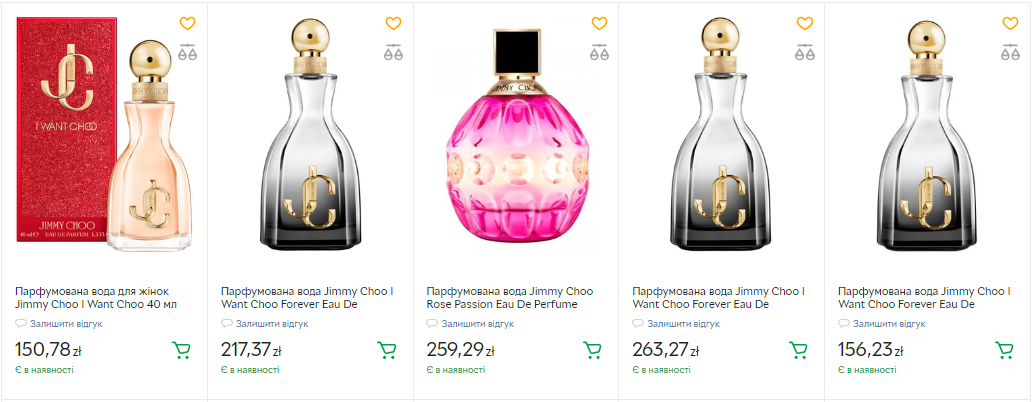Screen dimensions: 1032x402
Task: Favorite the I Want Choo 40 мл perfume
Action: tap(187, 23)
